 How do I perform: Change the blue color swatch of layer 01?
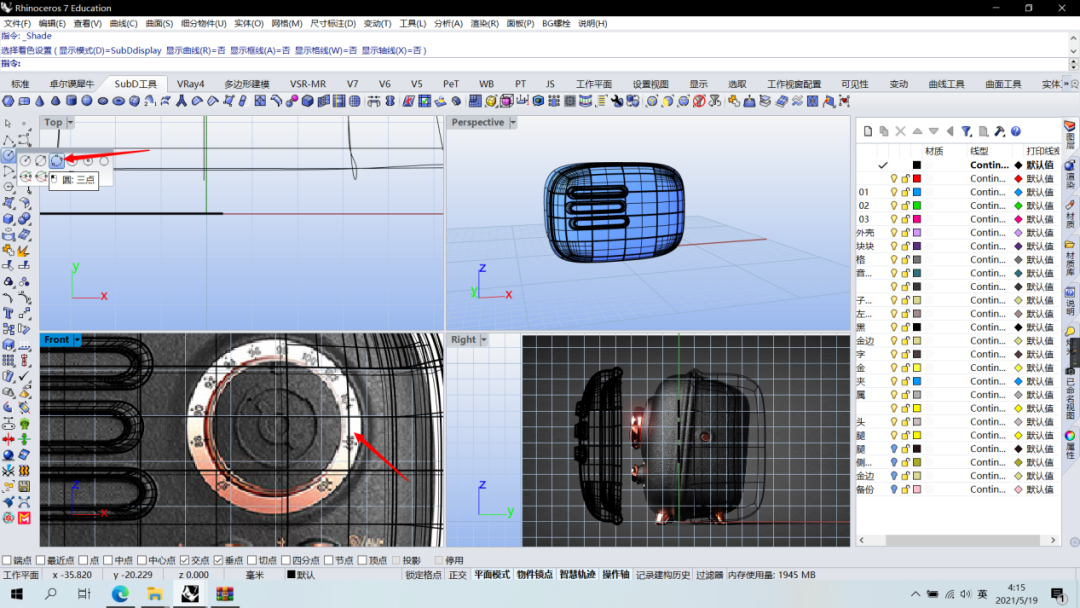pyautogui.click(x=917, y=192)
